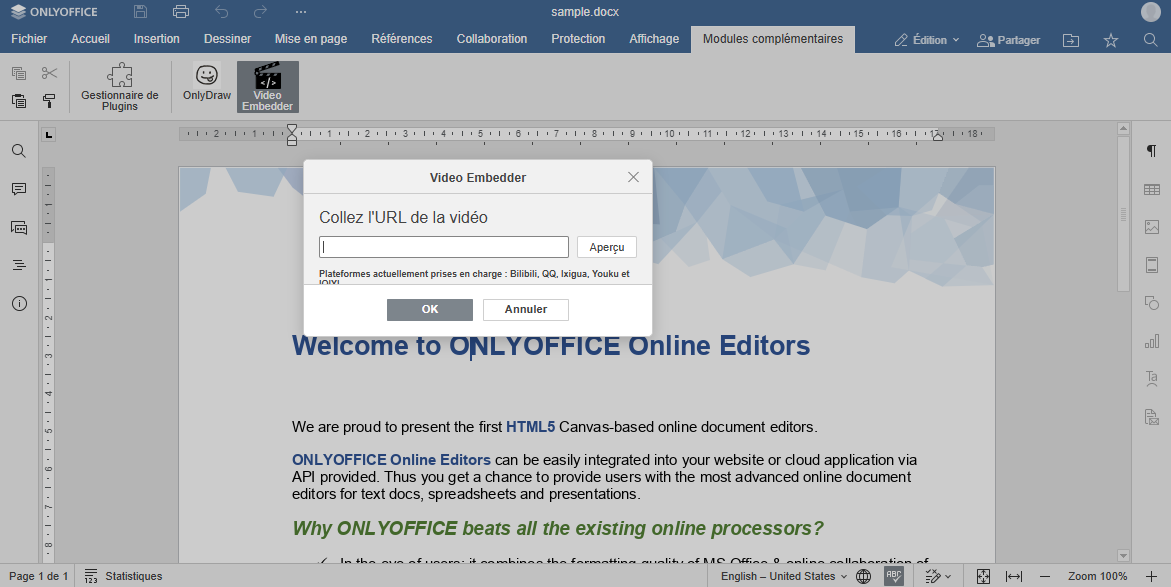Click the Paste icon in toolbar
Image resolution: width=1171 pixels, height=587 pixels.
point(19,101)
